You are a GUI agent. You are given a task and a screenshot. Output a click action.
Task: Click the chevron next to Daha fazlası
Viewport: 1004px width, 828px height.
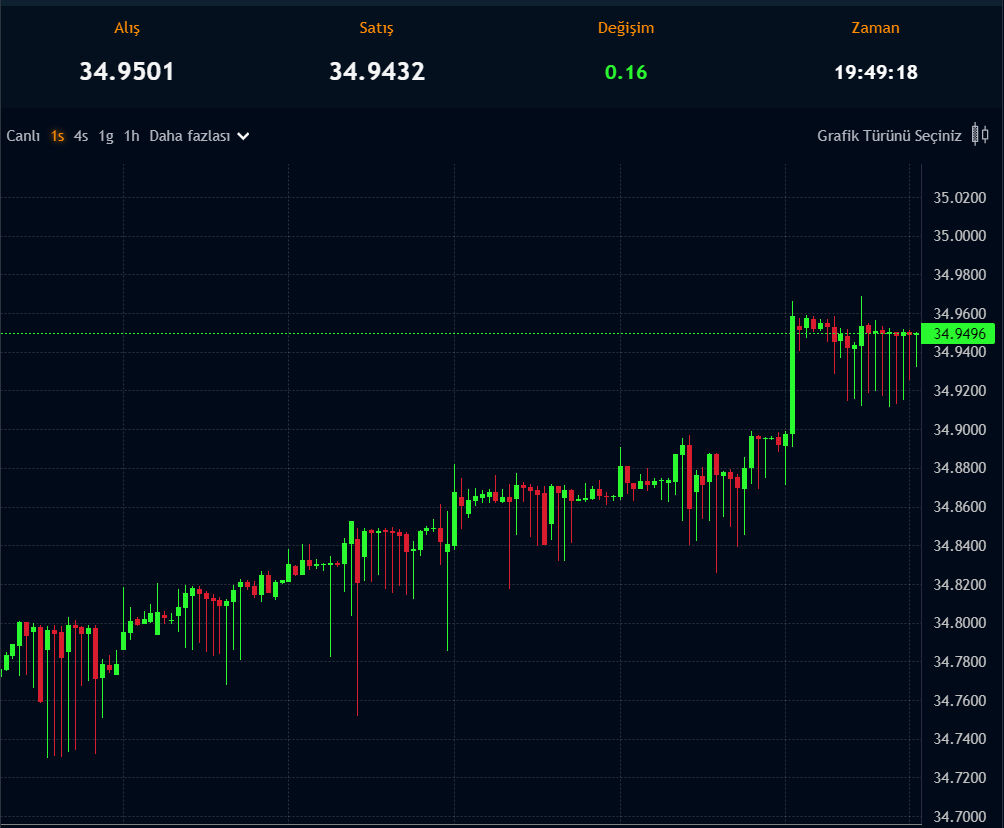(x=241, y=136)
